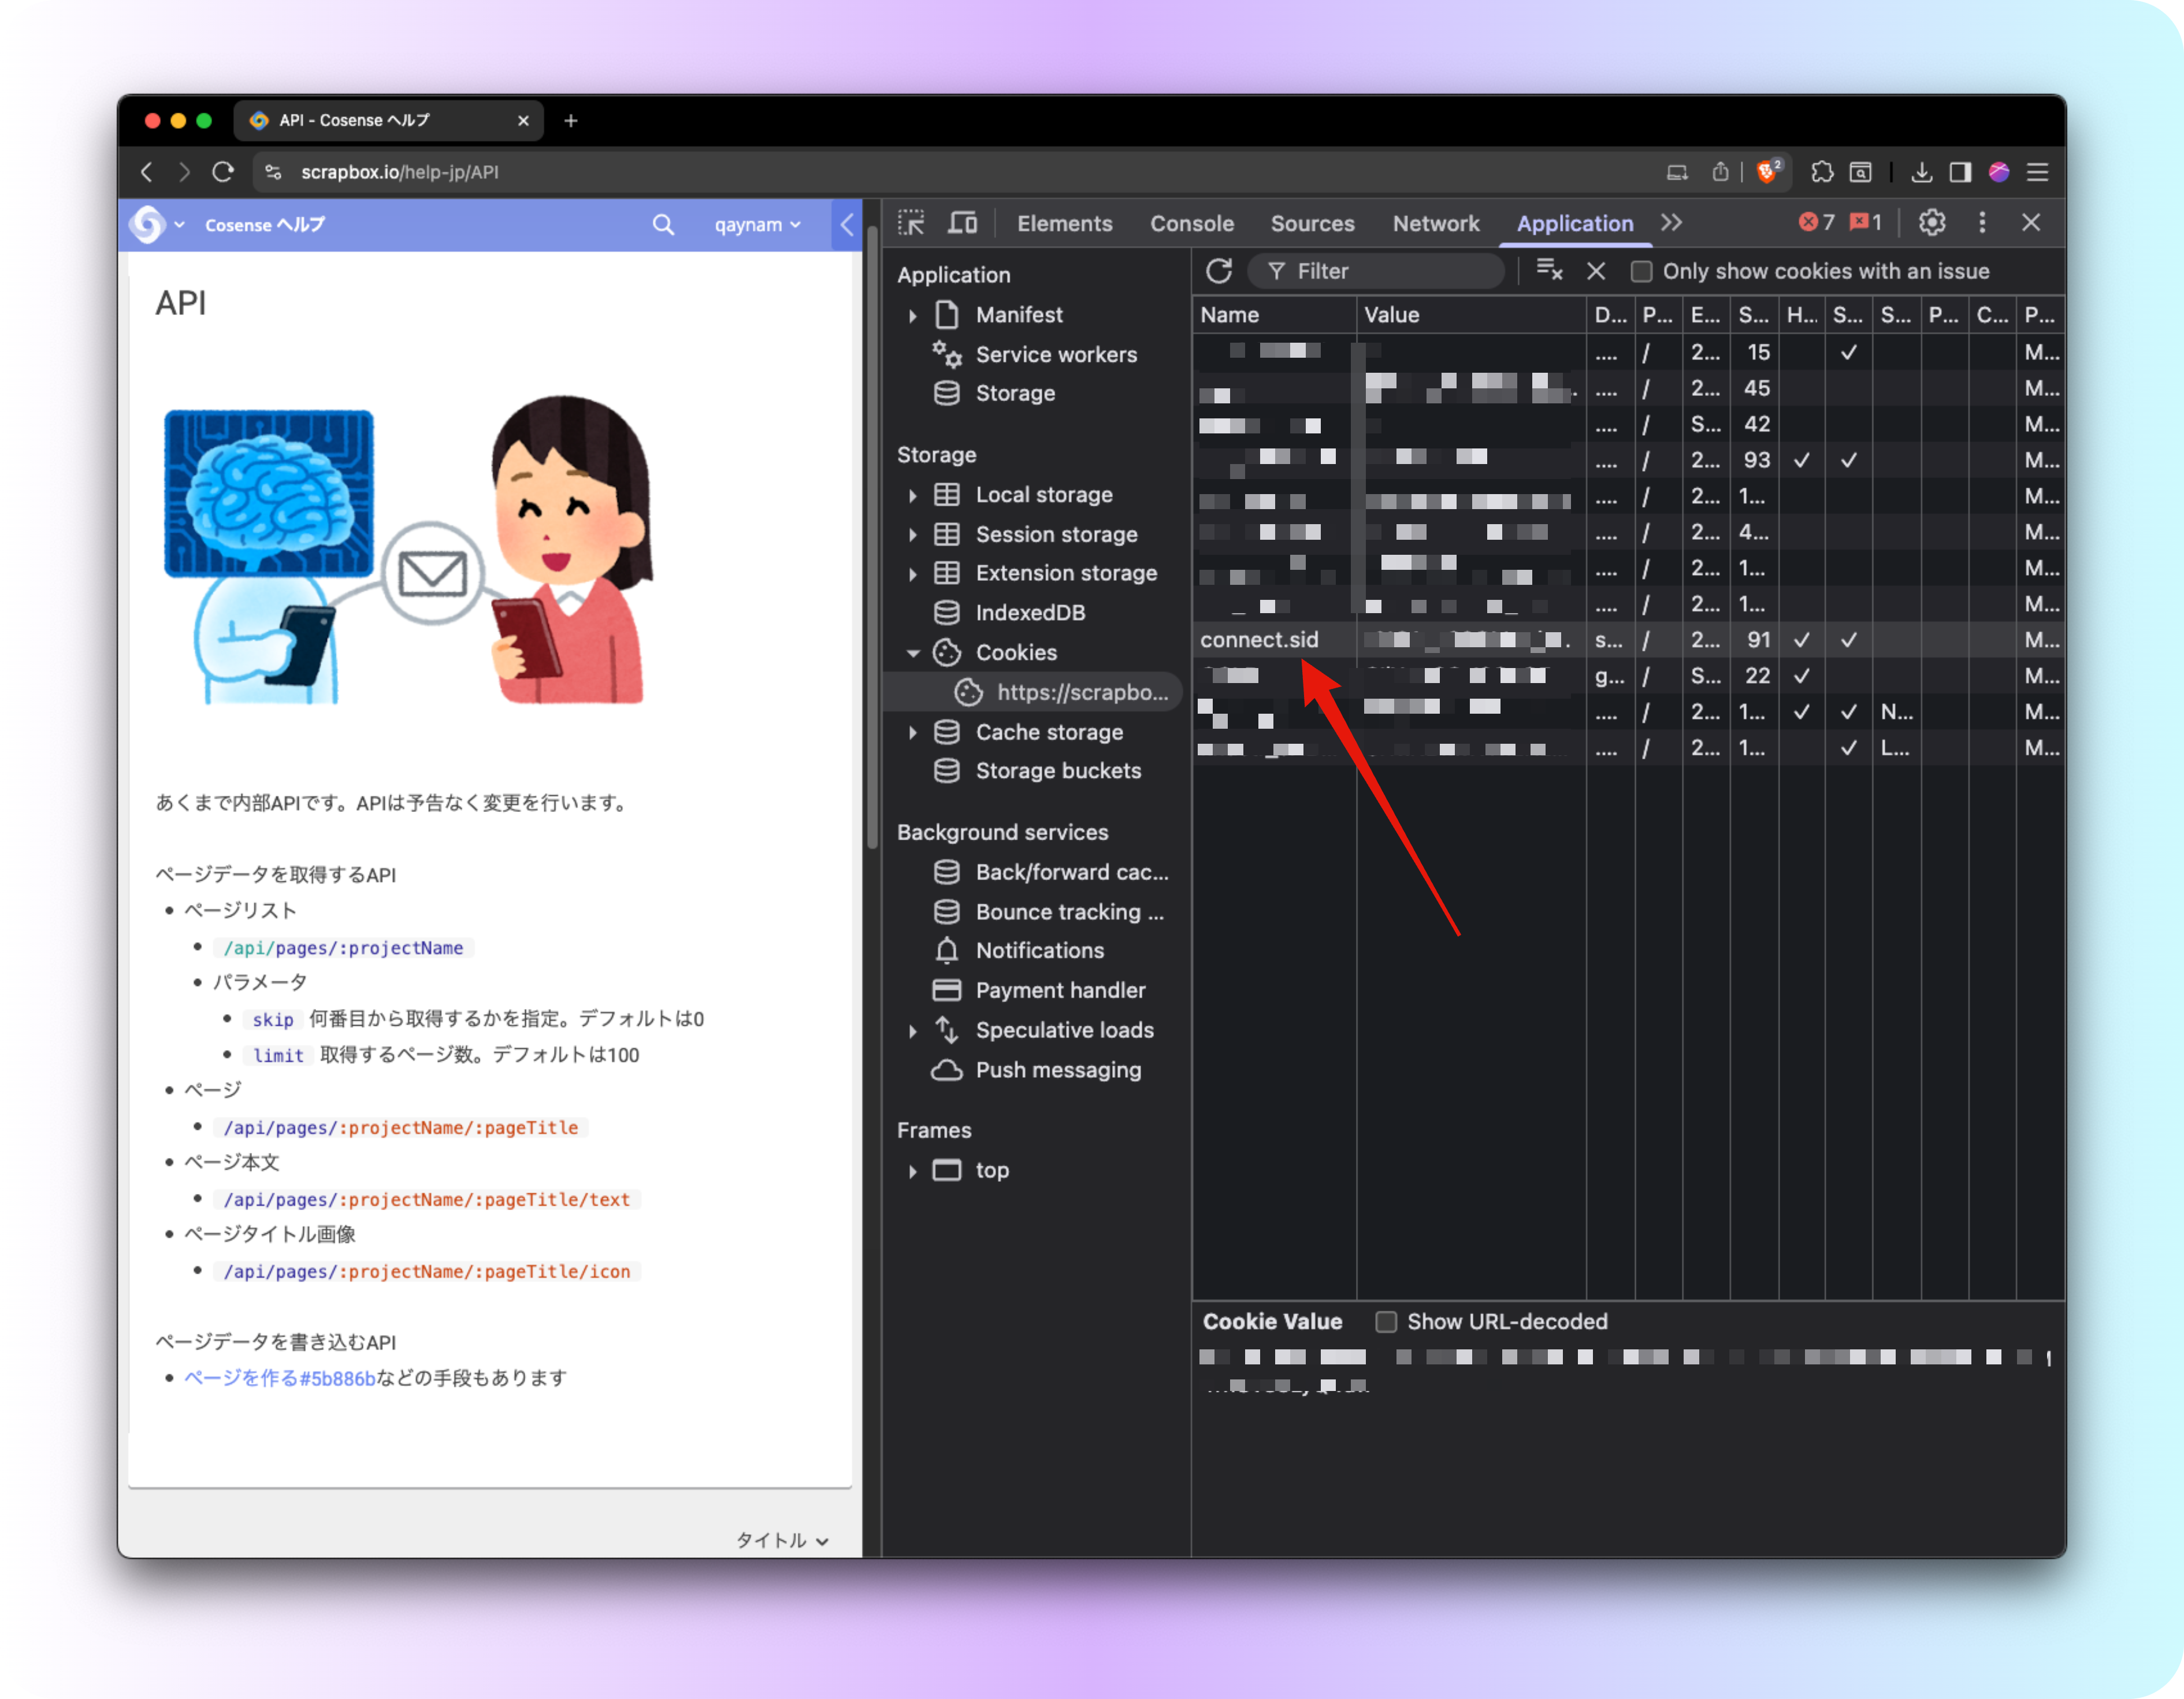
Task: Click the 1 issue flag indicator
Action: coord(1866,222)
